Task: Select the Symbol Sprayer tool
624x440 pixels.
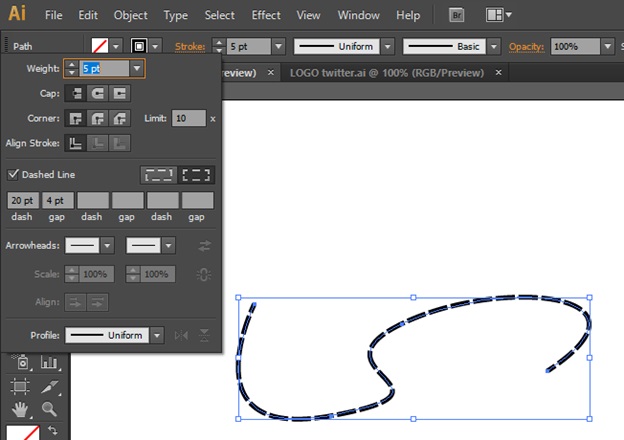Action: (20, 362)
